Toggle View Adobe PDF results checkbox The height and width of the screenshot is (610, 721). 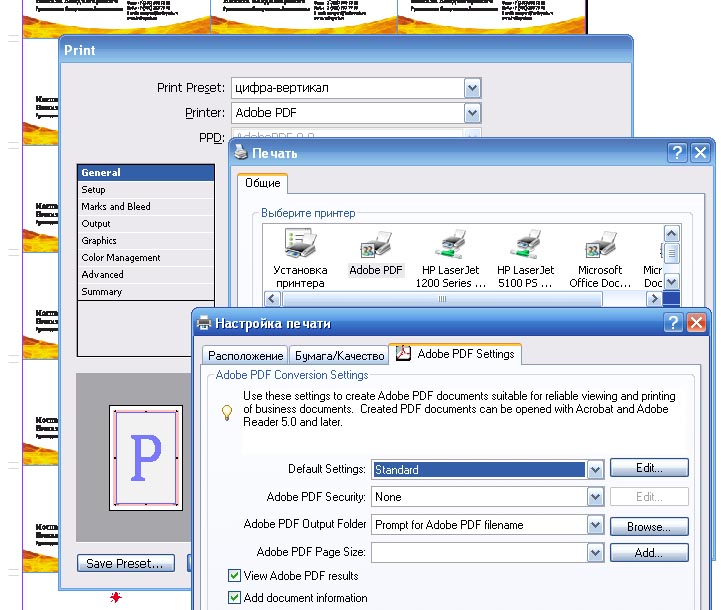(x=234, y=576)
